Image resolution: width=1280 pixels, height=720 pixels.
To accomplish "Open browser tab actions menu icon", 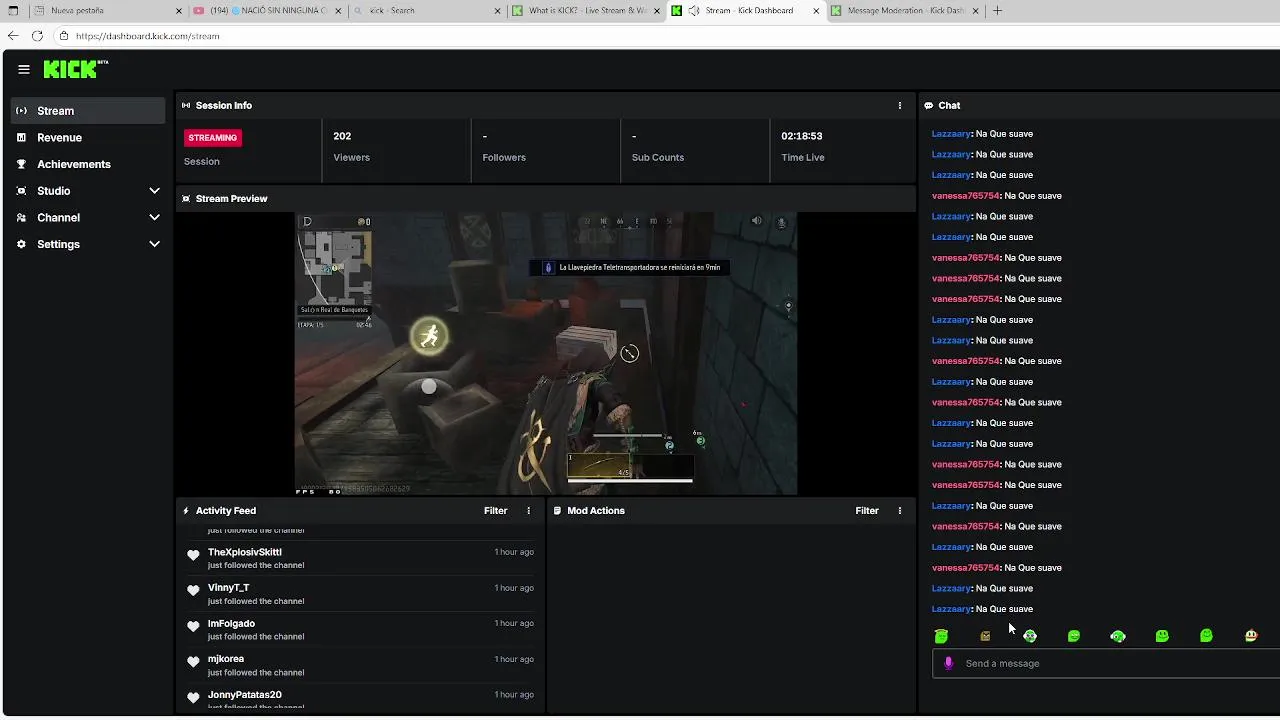I will 13,11.
